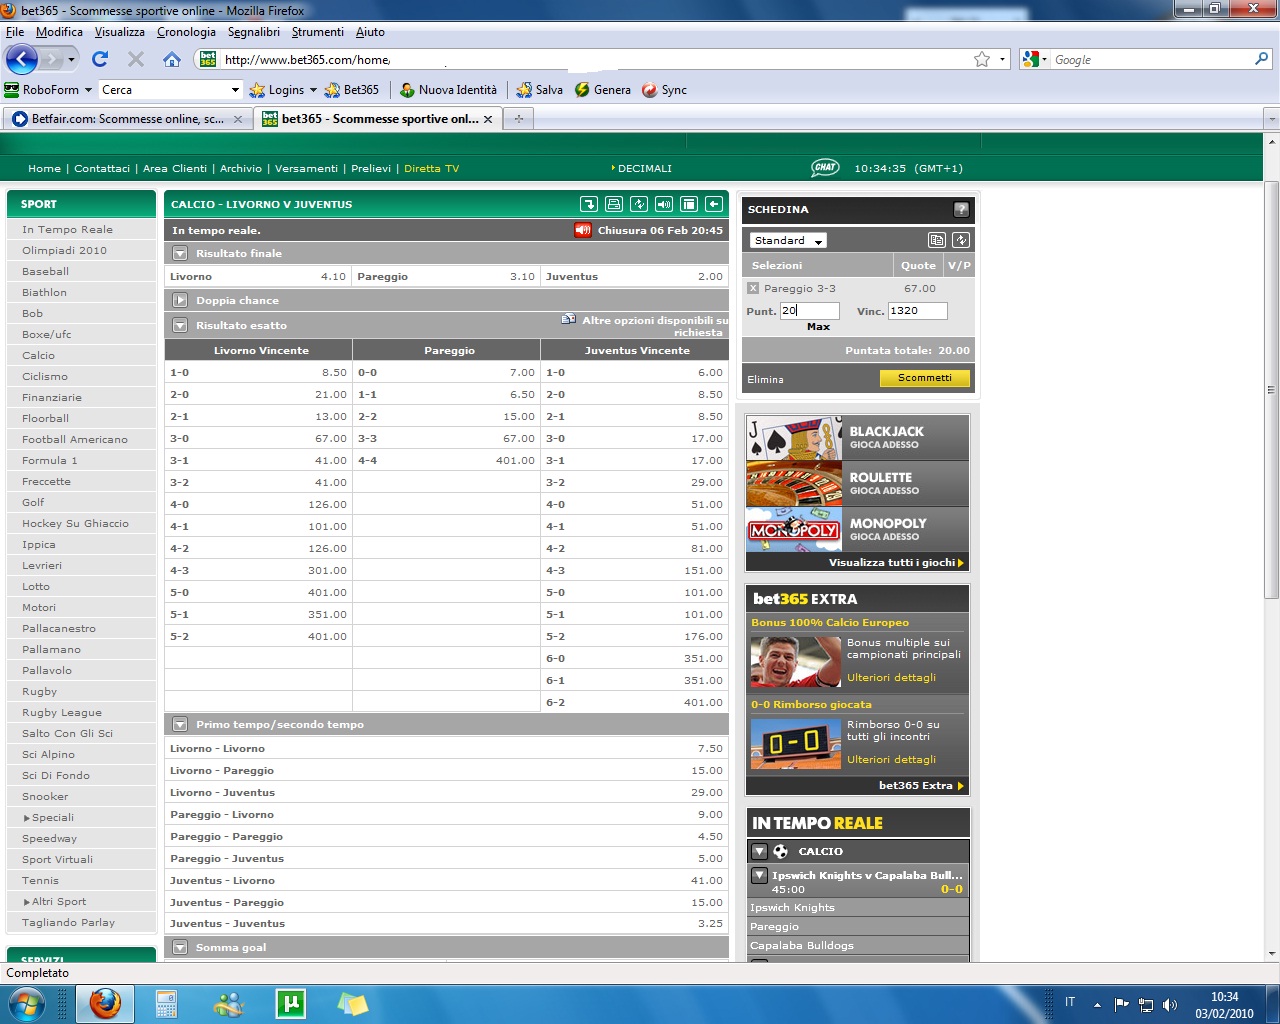Screen dimensions: 1280x1024
Task: Open the new tab plus button
Action: [x=518, y=119]
